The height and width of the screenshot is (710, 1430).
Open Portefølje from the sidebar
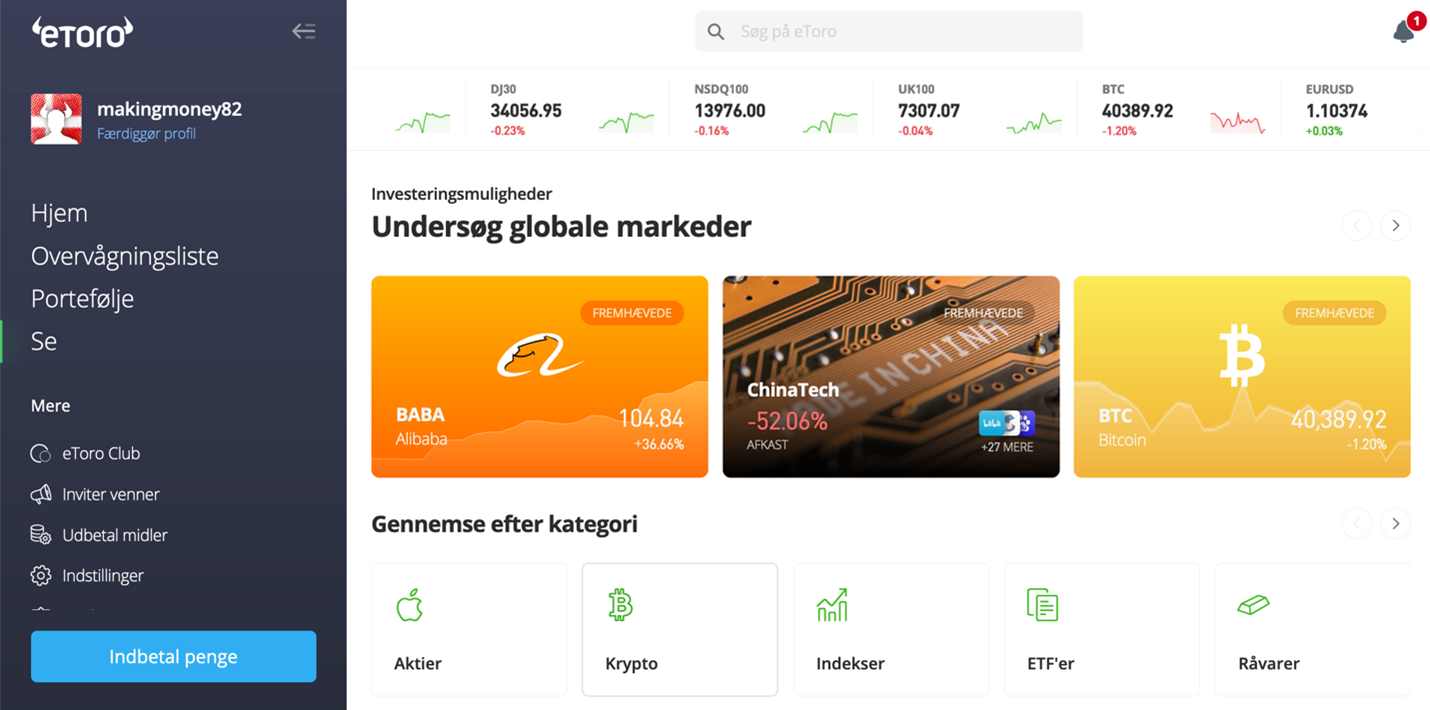(x=82, y=298)
